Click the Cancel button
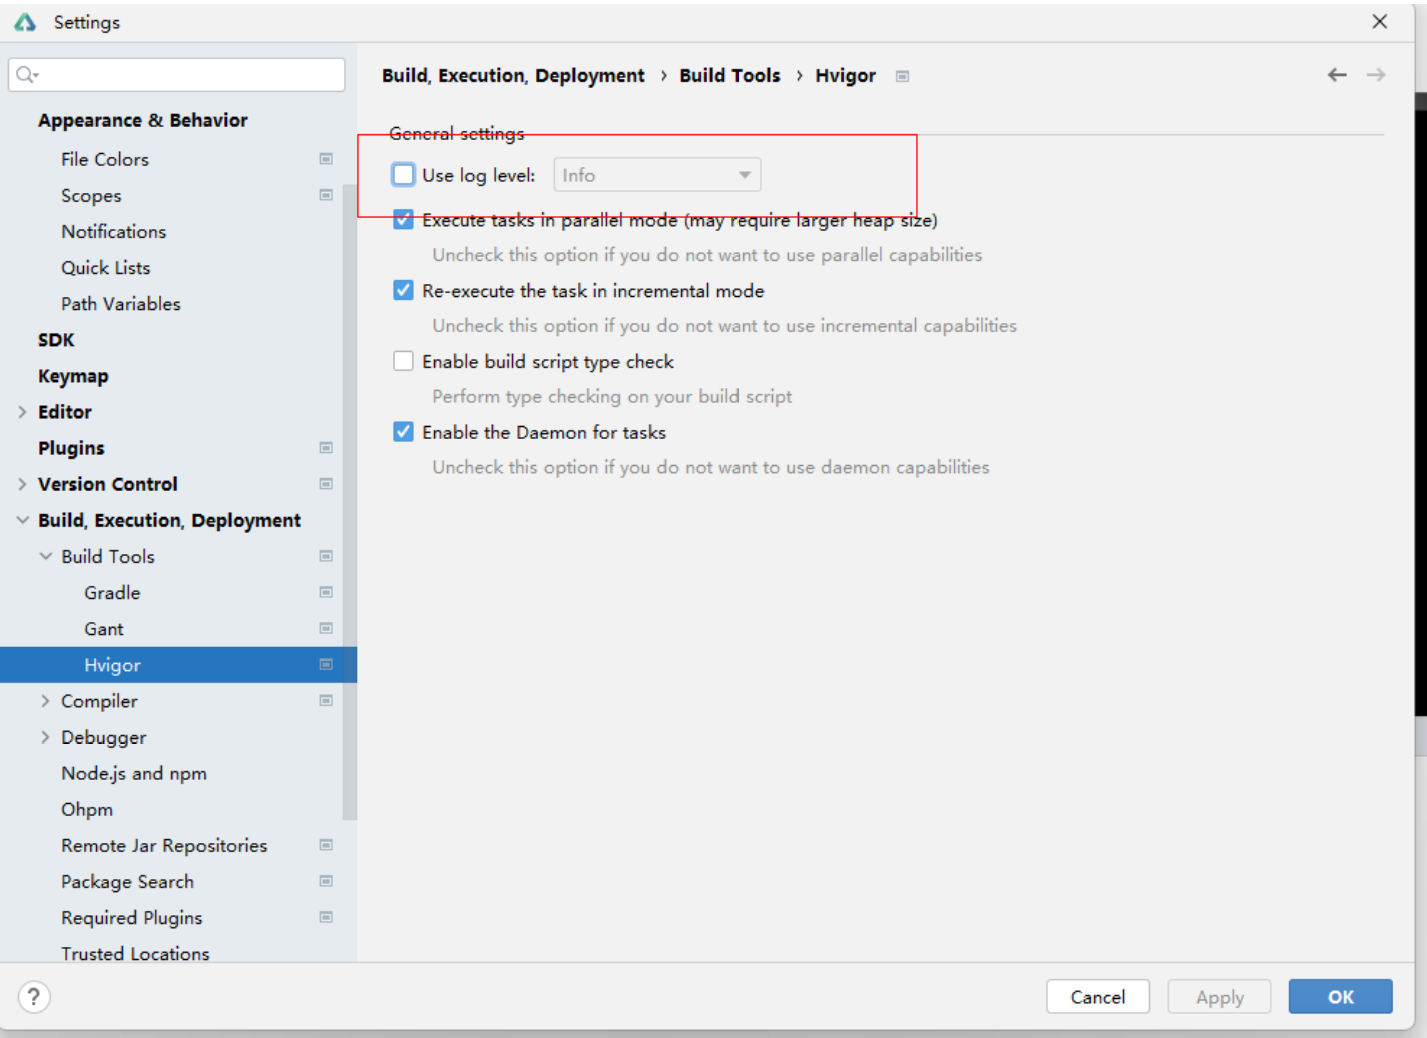Image resolution: width=1427 pixels, height=1038 pixels. [1098, 996]
